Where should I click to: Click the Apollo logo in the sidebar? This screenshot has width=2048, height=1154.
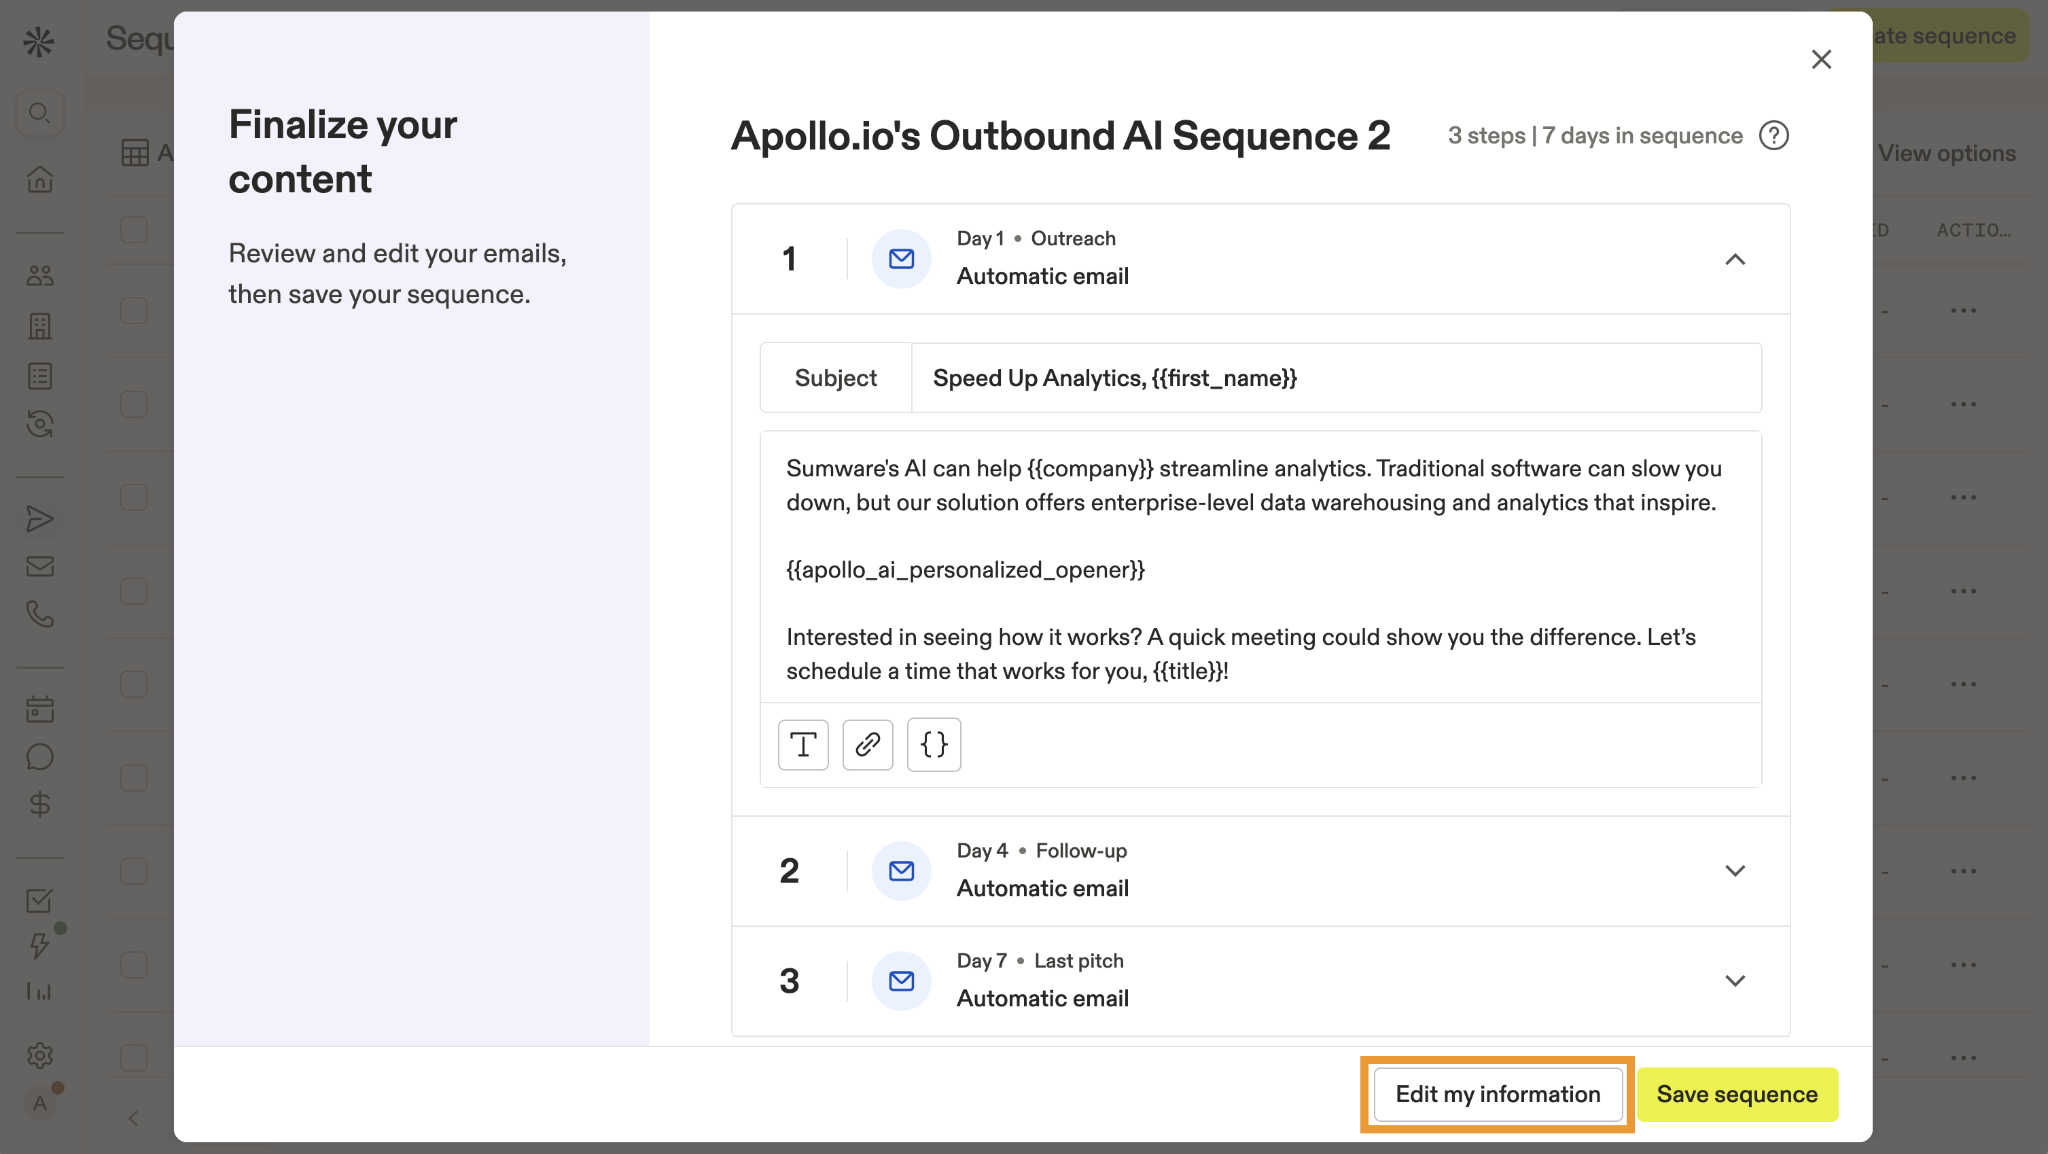click(x=39, y=41)
